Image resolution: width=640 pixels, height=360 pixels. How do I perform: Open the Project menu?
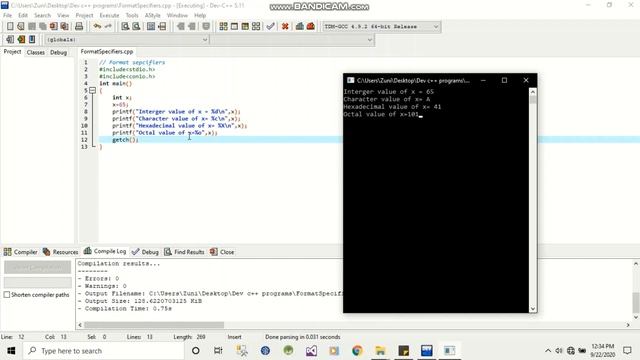coord(84,15)
